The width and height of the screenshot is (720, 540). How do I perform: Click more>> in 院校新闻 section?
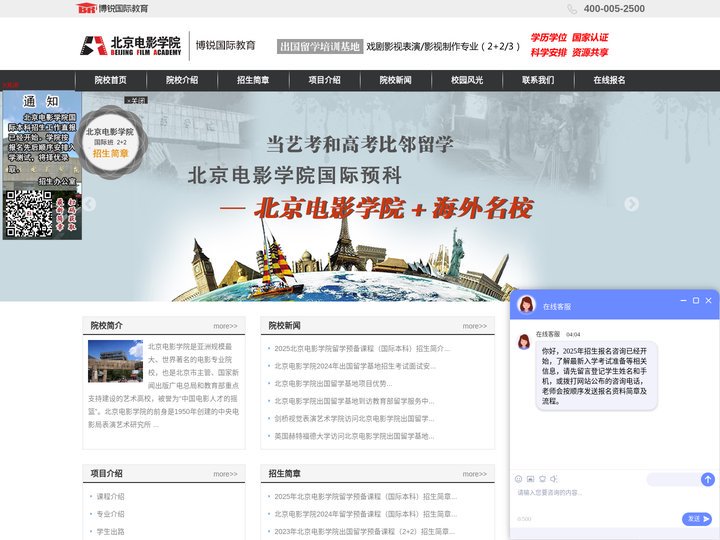tap(474, 326)
